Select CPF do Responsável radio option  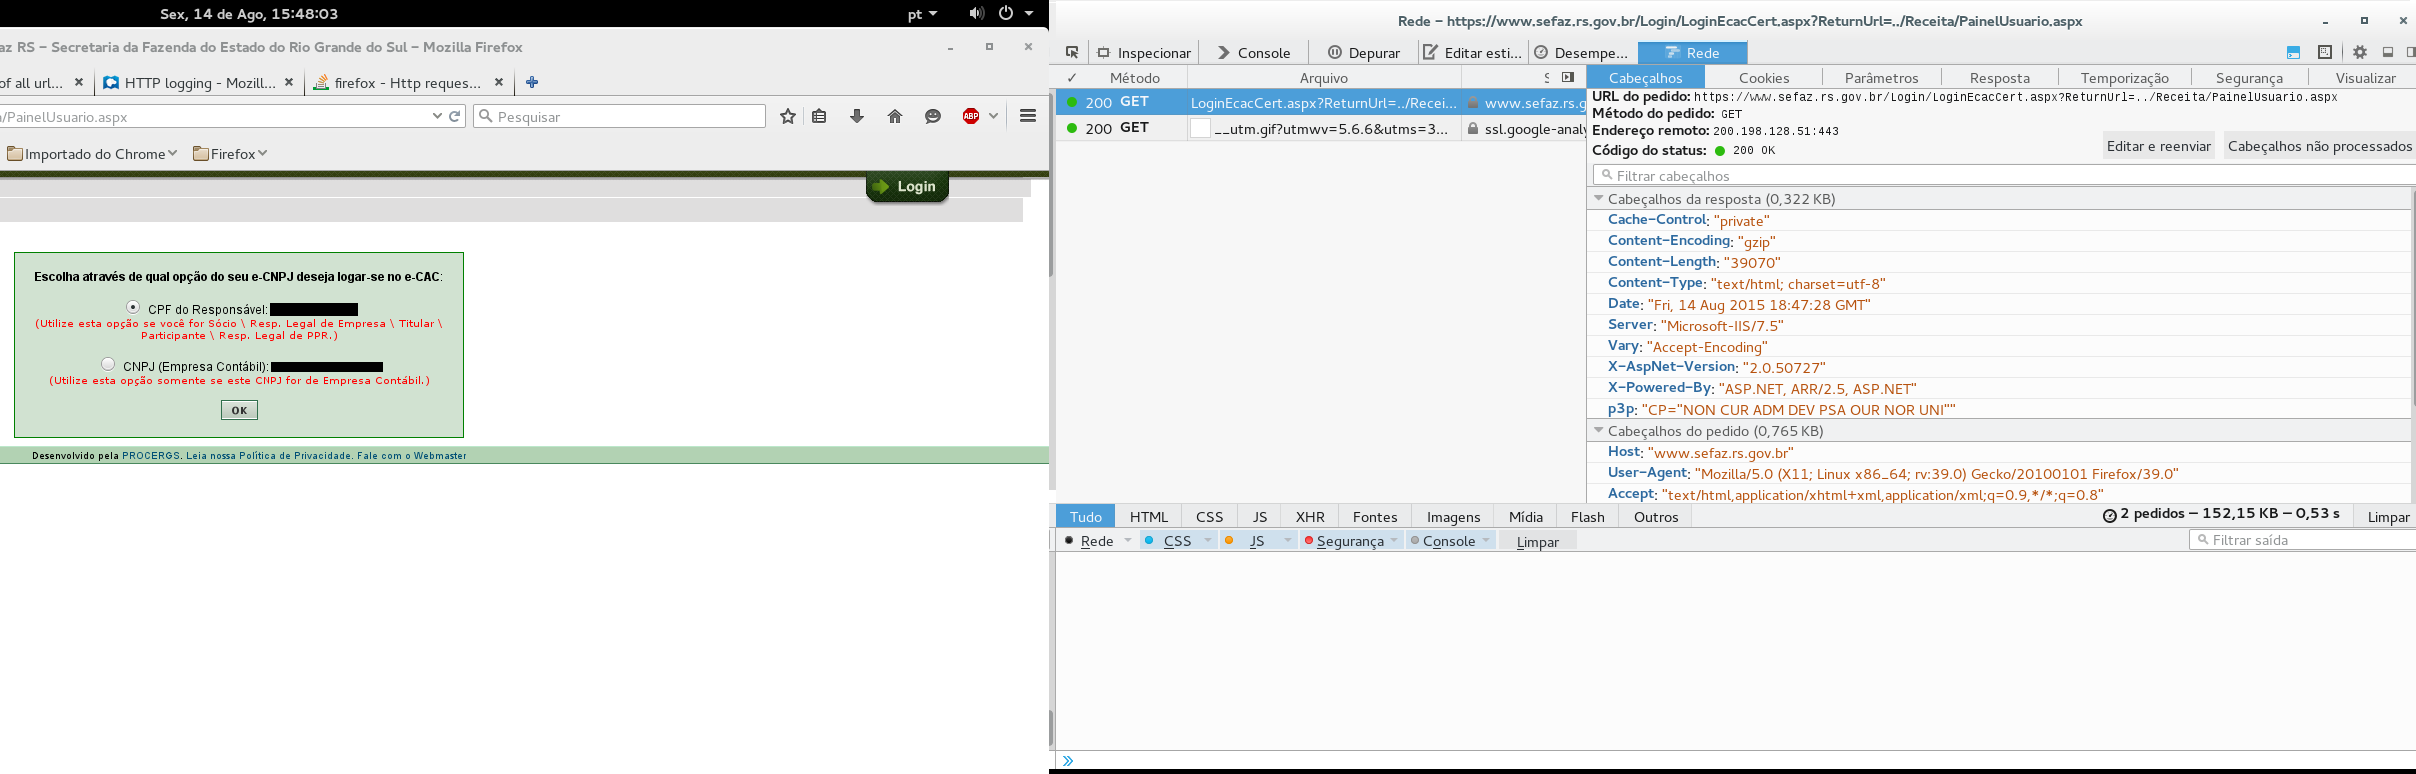pyautogui.click(x=133, y=307)
